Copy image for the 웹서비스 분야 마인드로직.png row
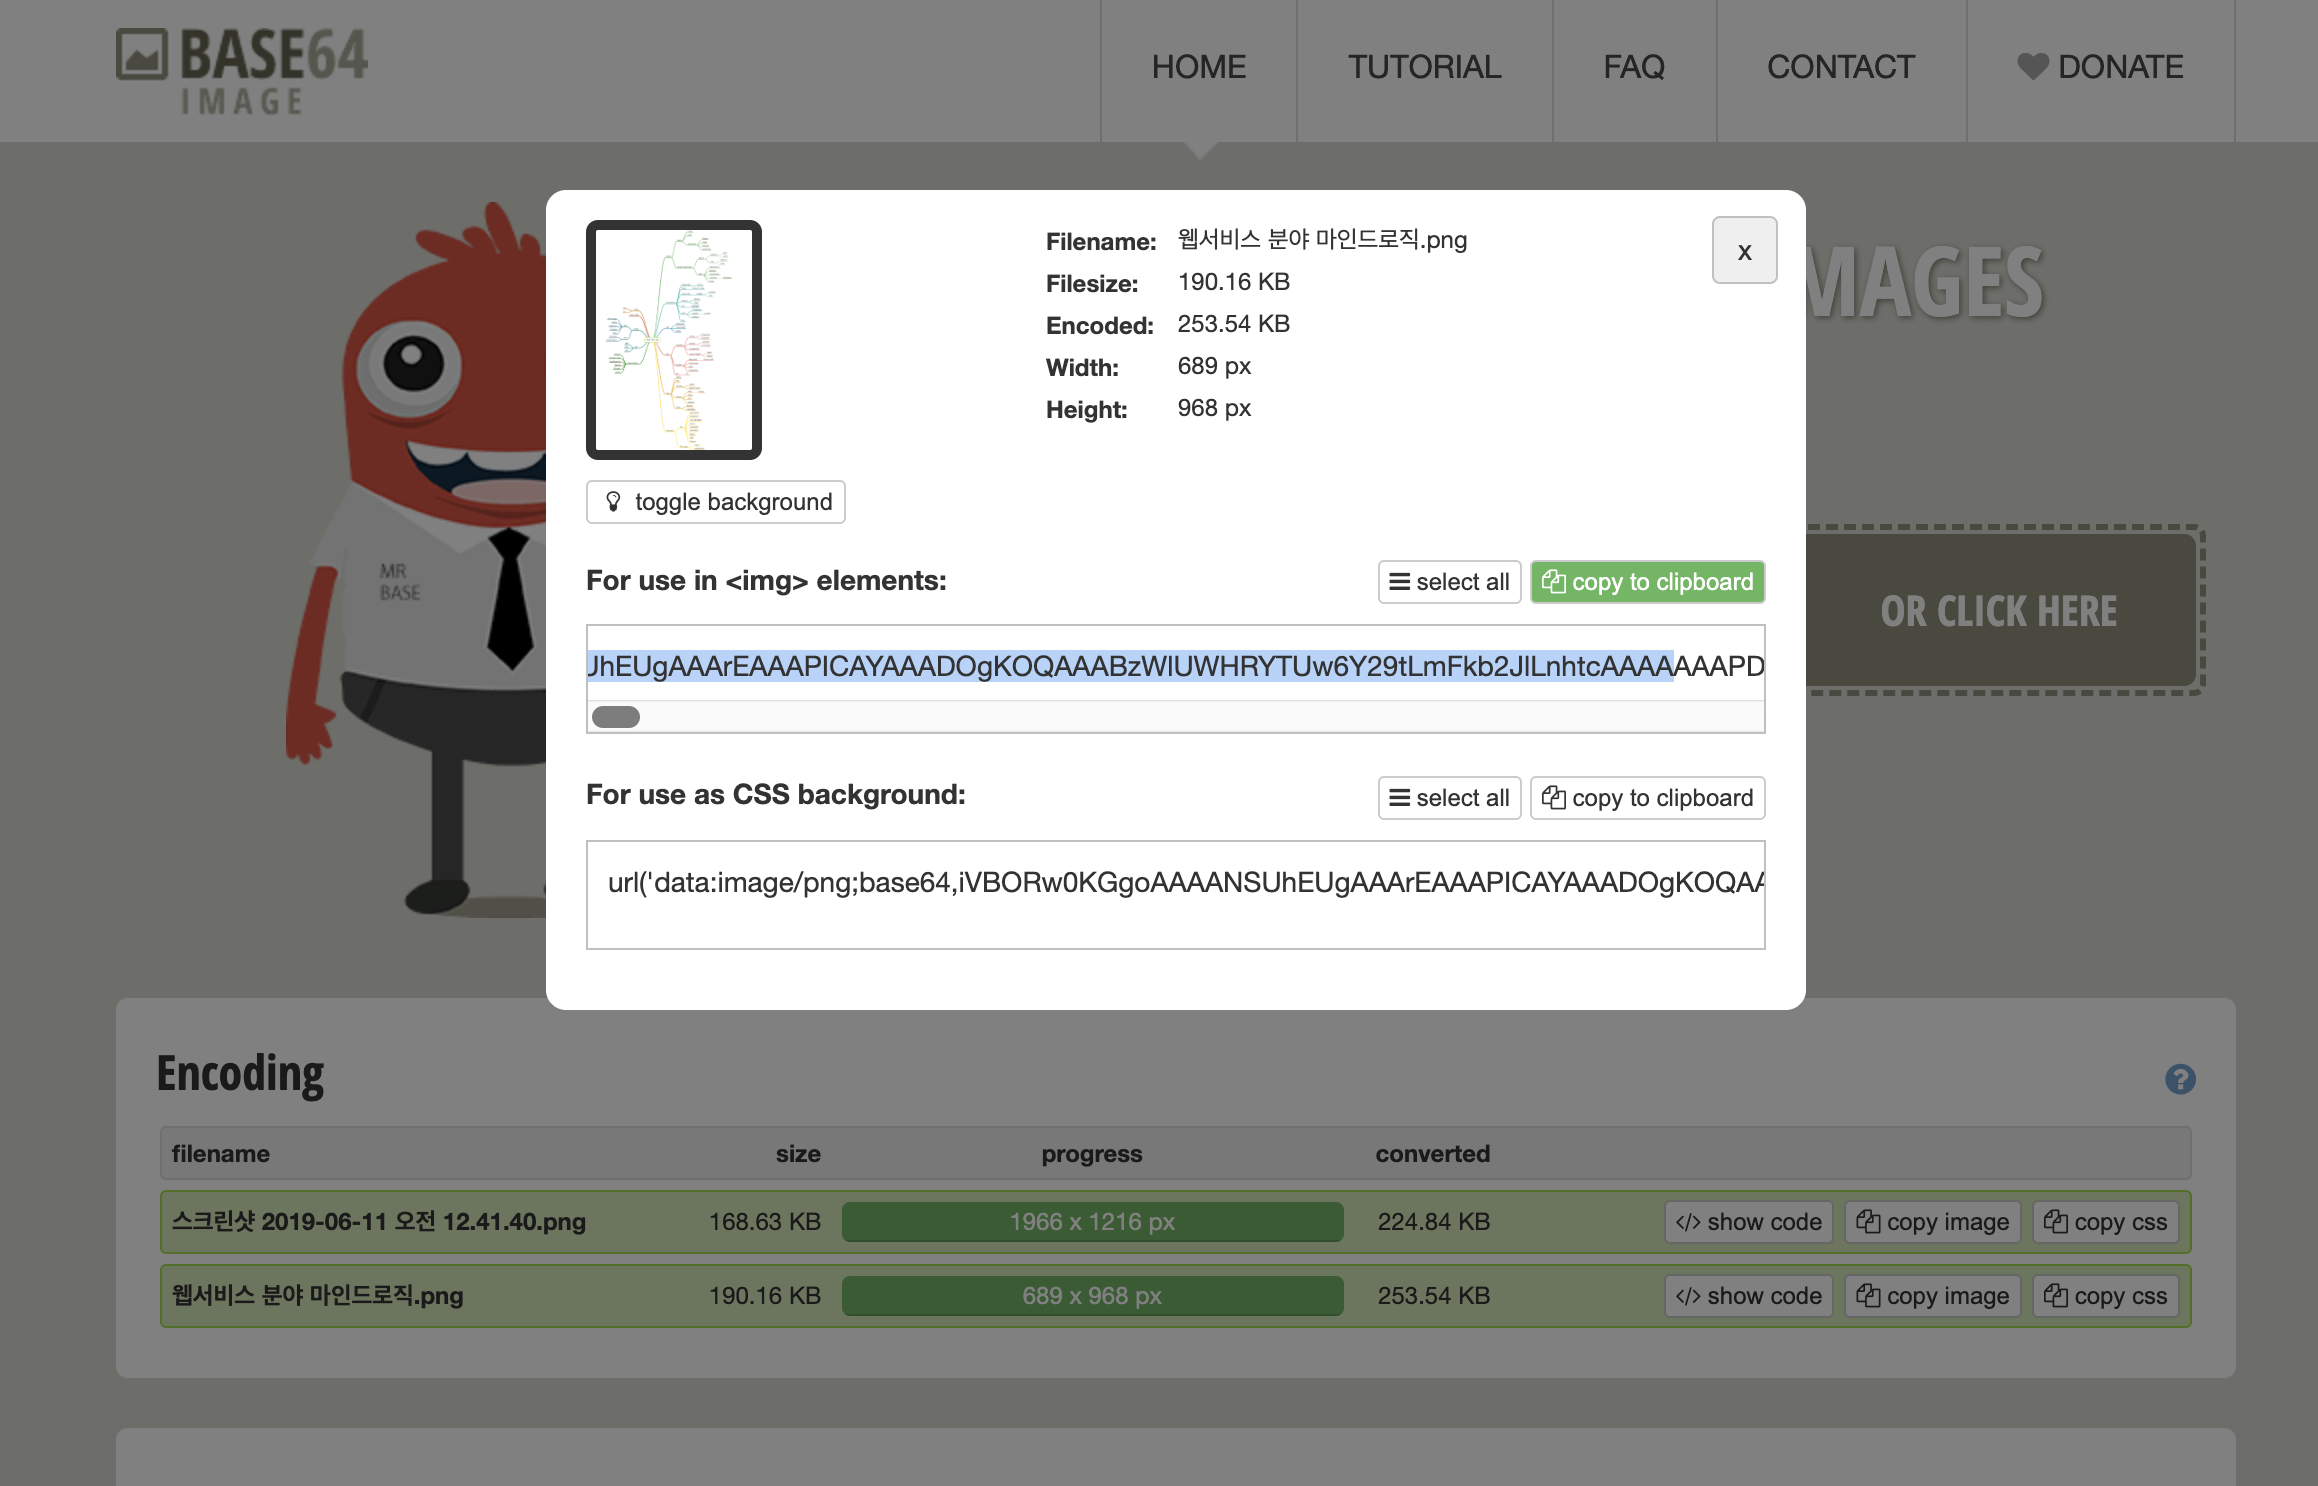2318x1486 pixels. (1932, 1296)
